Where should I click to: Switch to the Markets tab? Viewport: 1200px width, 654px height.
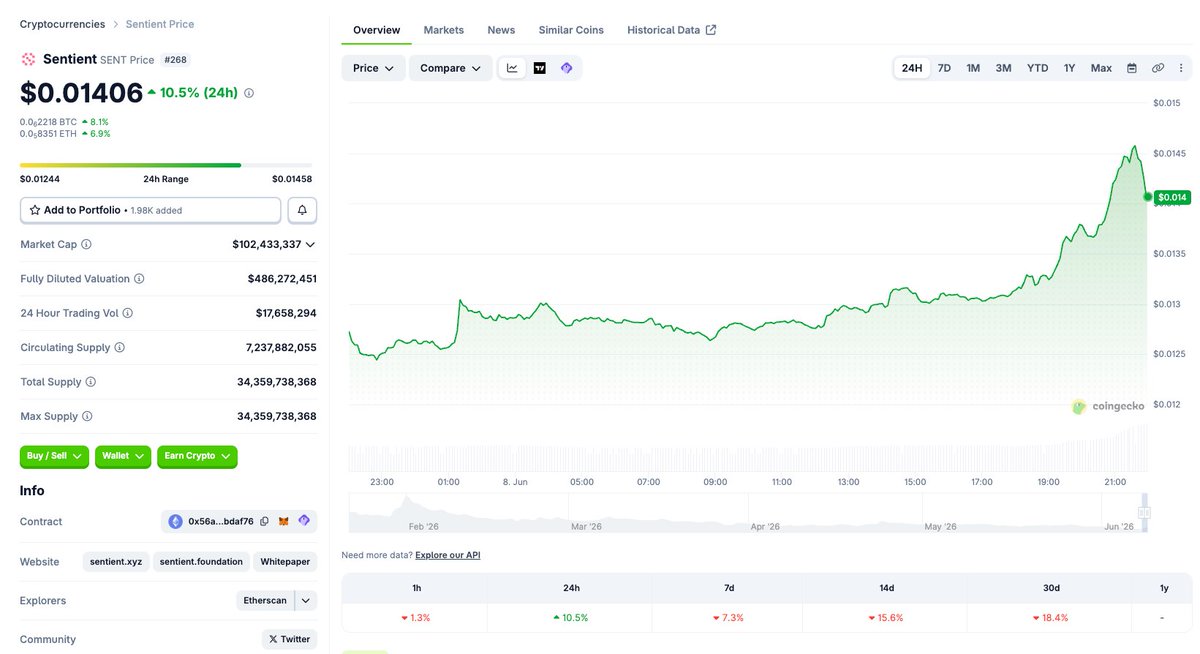tap(444, 30)
